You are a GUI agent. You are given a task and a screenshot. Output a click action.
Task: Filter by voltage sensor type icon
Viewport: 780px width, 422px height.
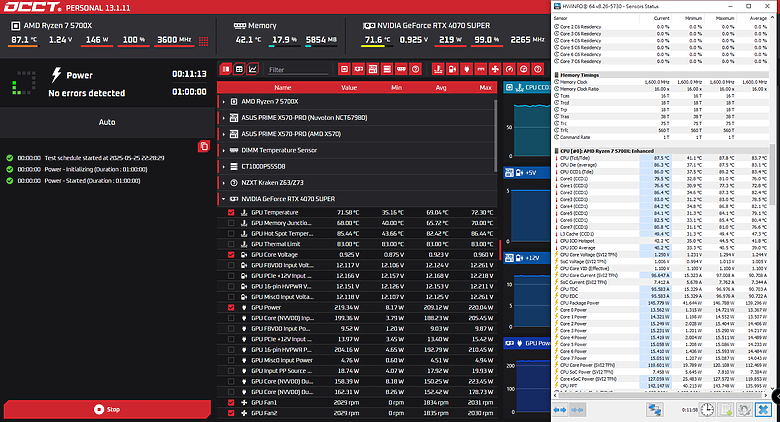point(452,69)
